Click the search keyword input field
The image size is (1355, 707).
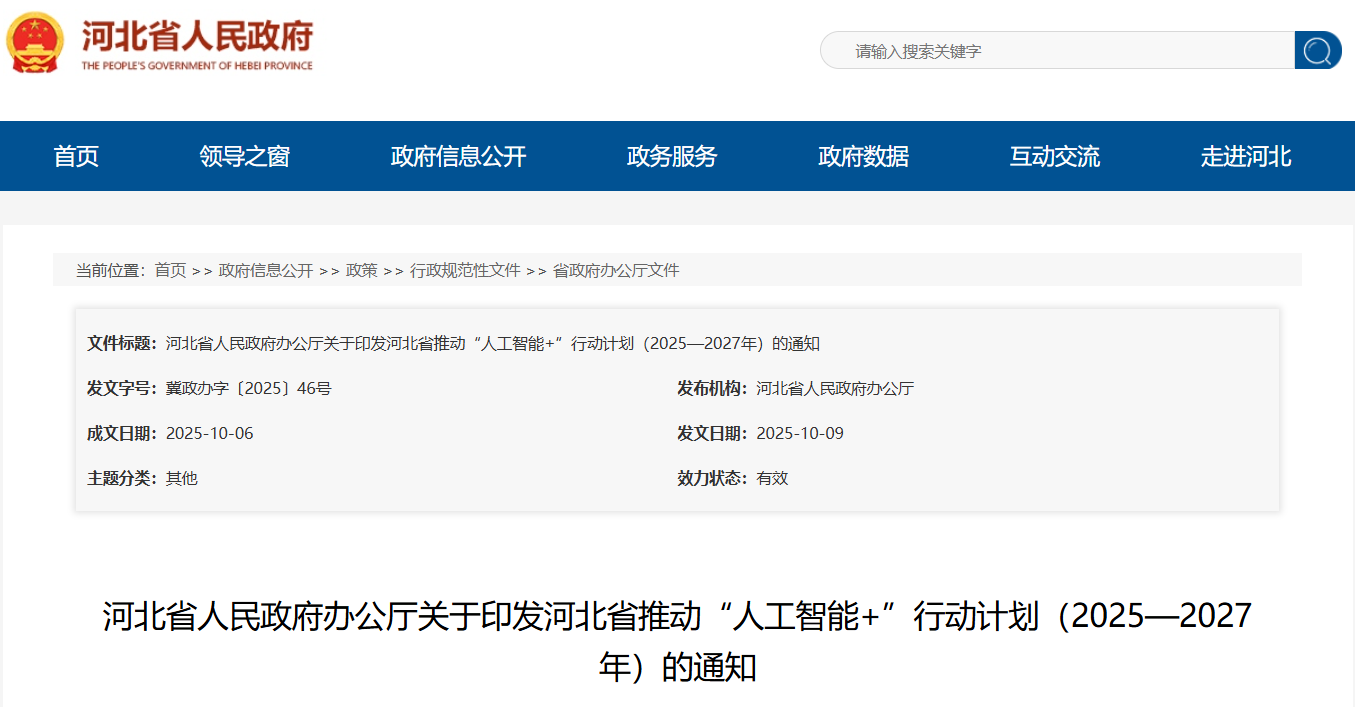[1050, 50]
